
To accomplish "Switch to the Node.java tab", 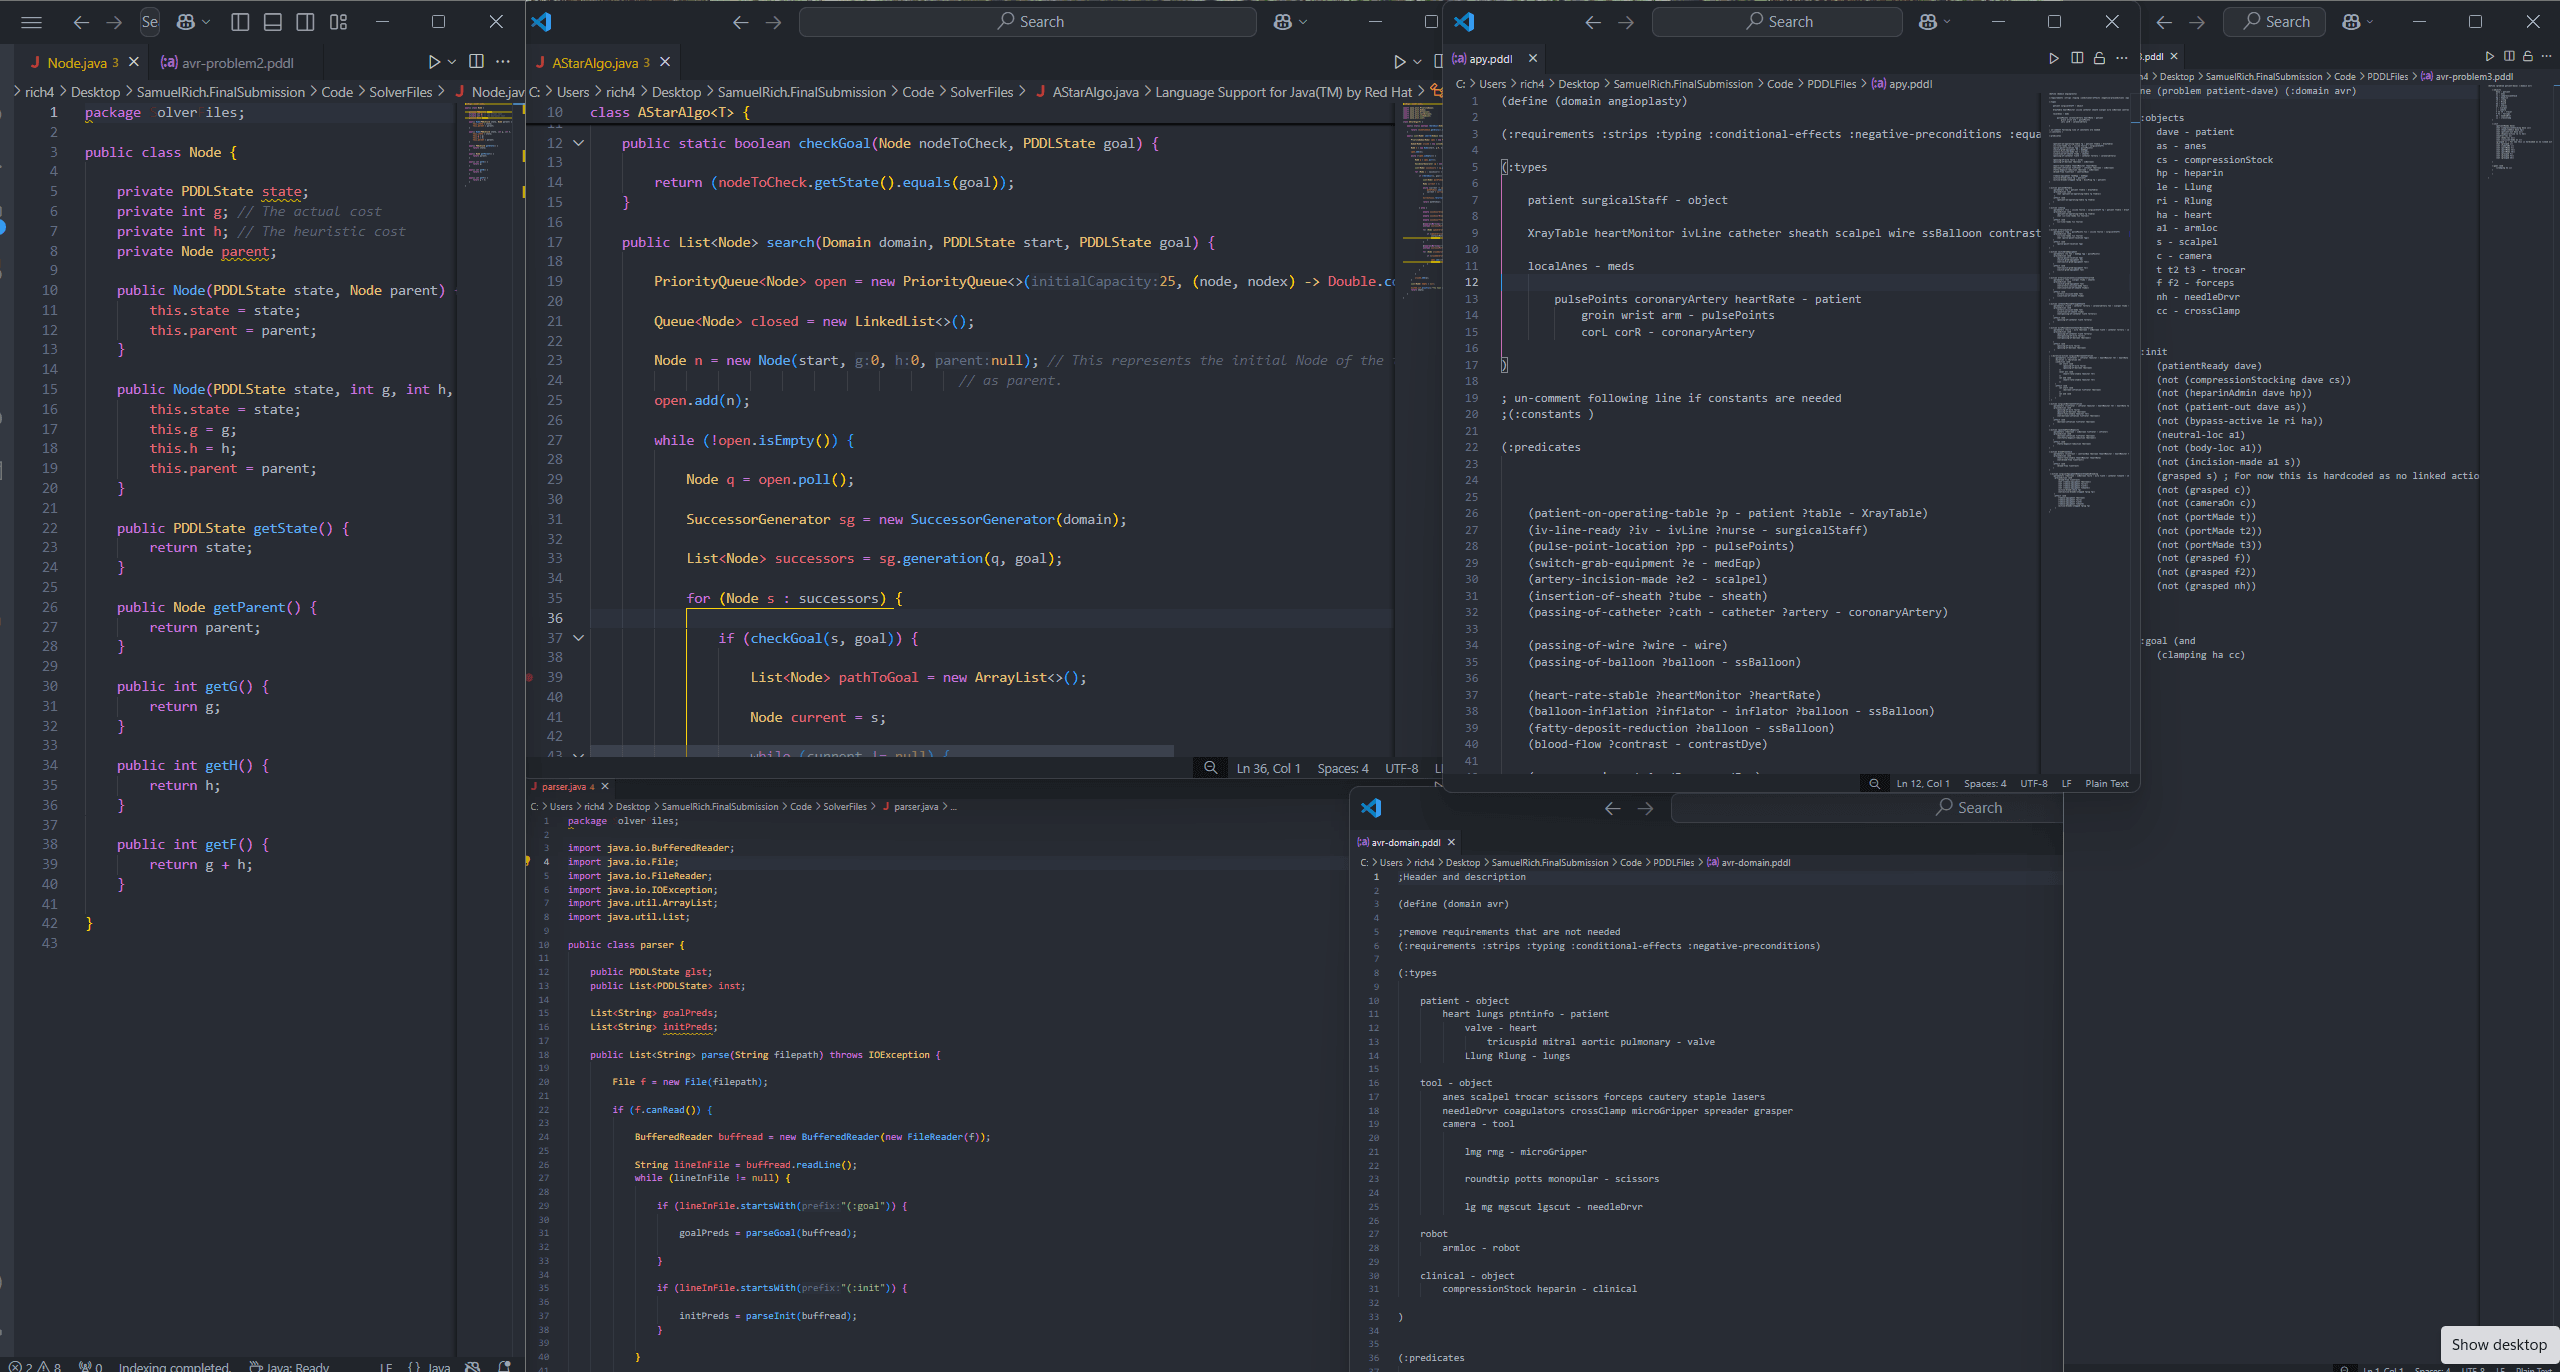I will click(75, 62).
